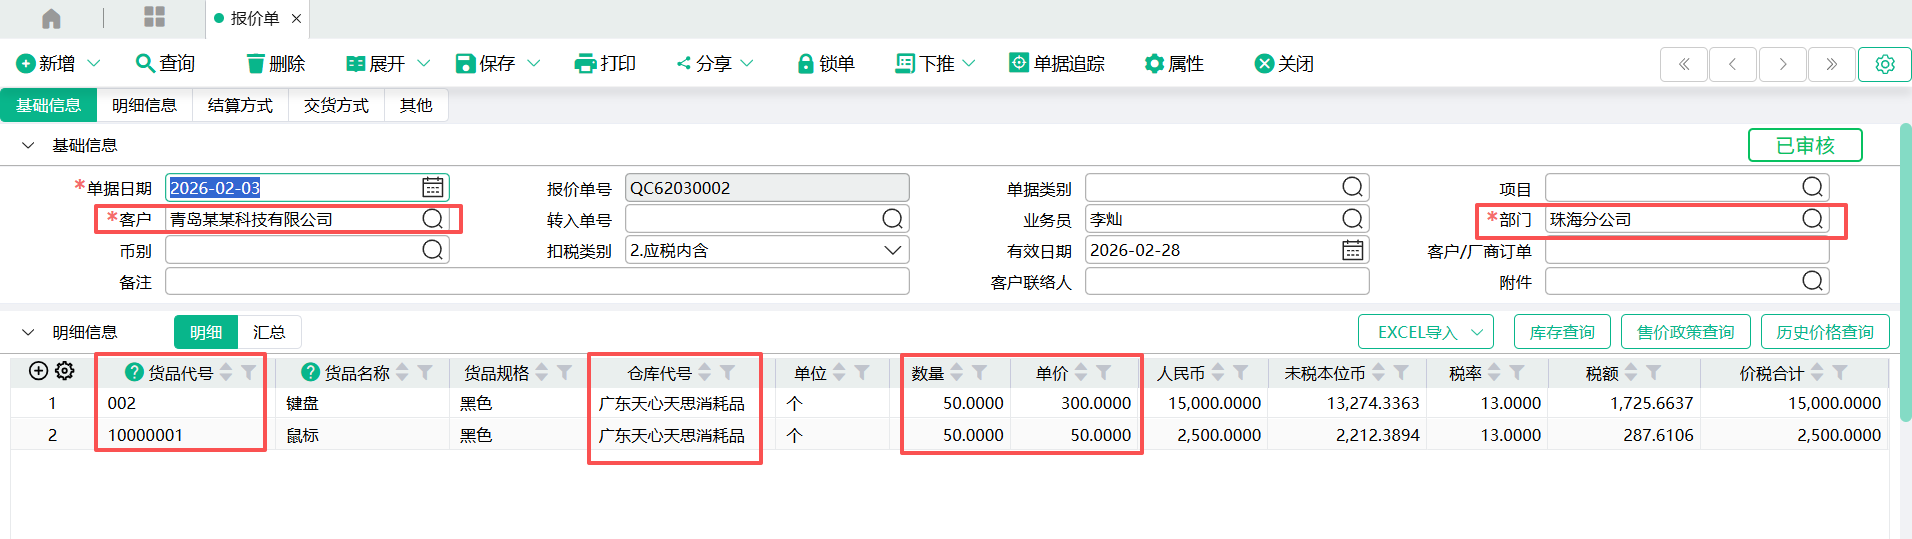Click the 库存查询 button
Image resolution: width=1912 pixels, height=539 pixels.
click(1561, 332)
